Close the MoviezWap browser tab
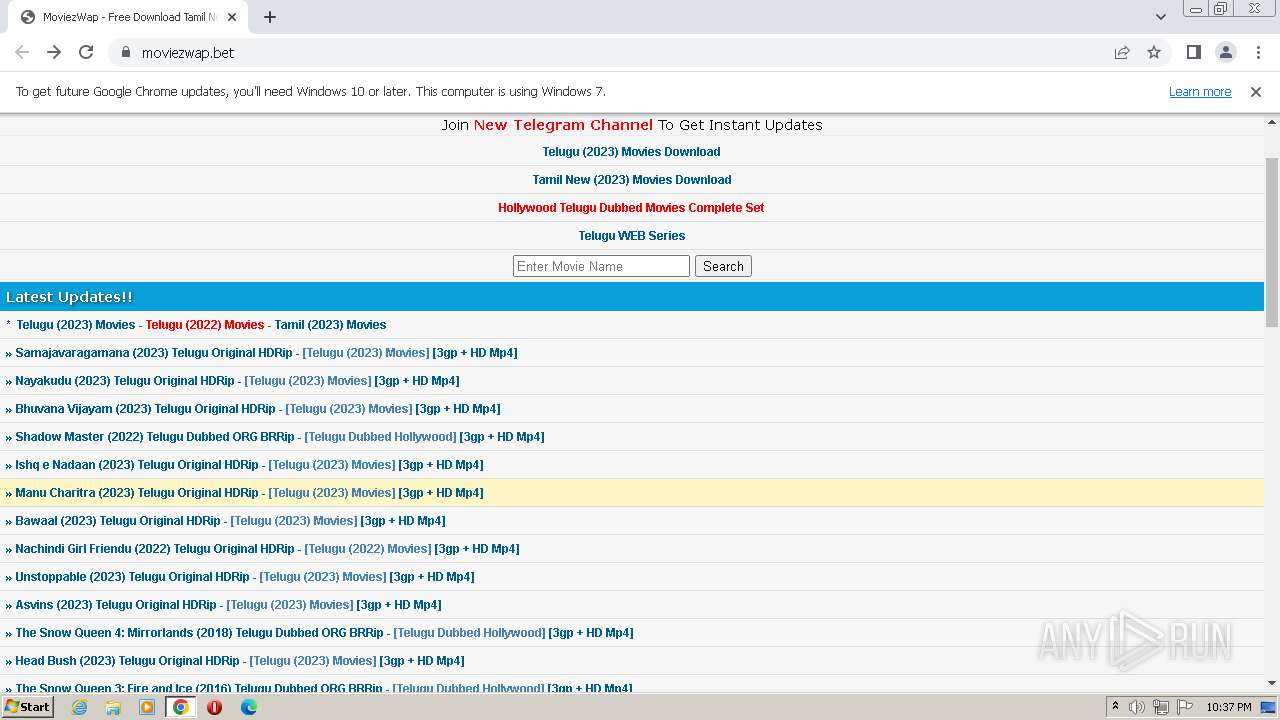 click(232, 17)
